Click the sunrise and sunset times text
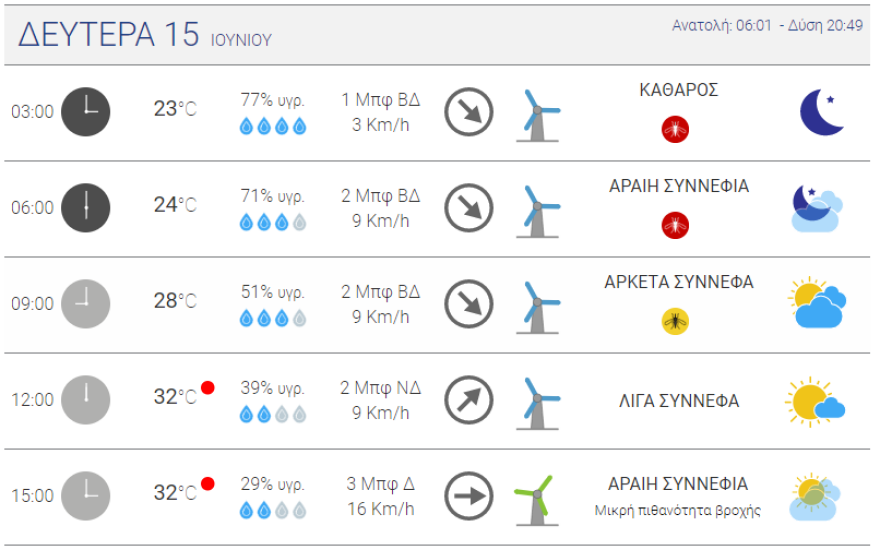The width and height of the screenshot is (880, 550). coord(767,26)
